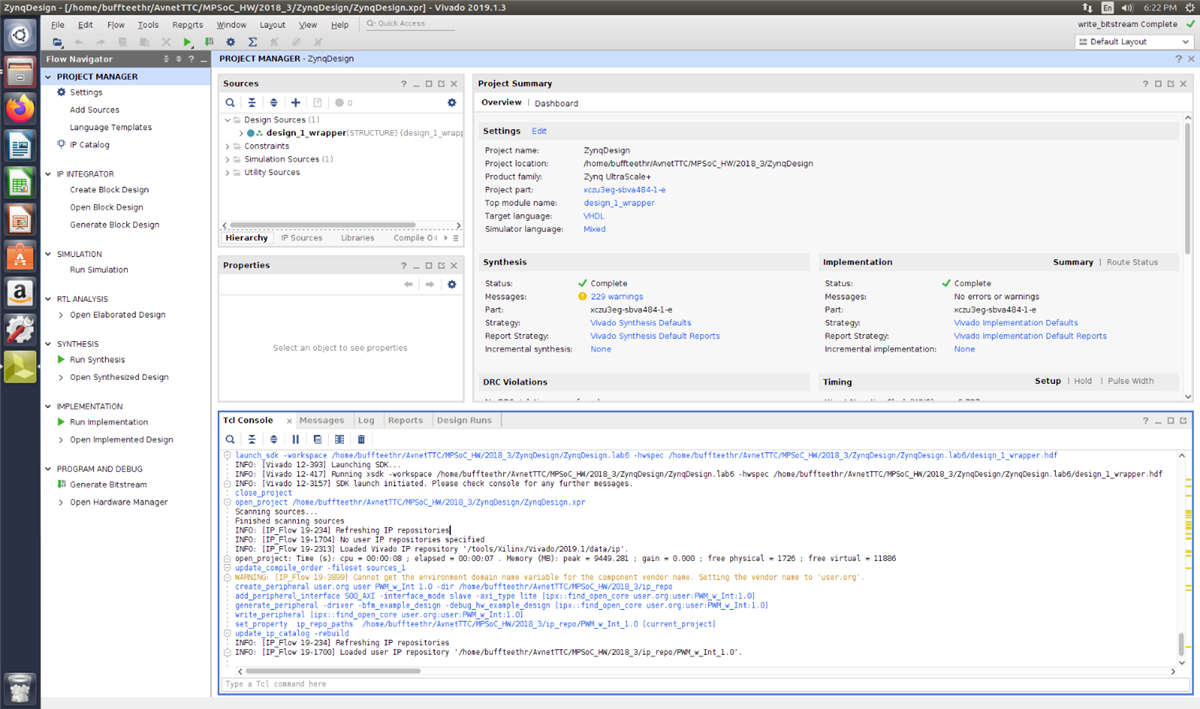Click the plus icon in Sources panel
The image size is (1200, 709).
coord(295,103)
